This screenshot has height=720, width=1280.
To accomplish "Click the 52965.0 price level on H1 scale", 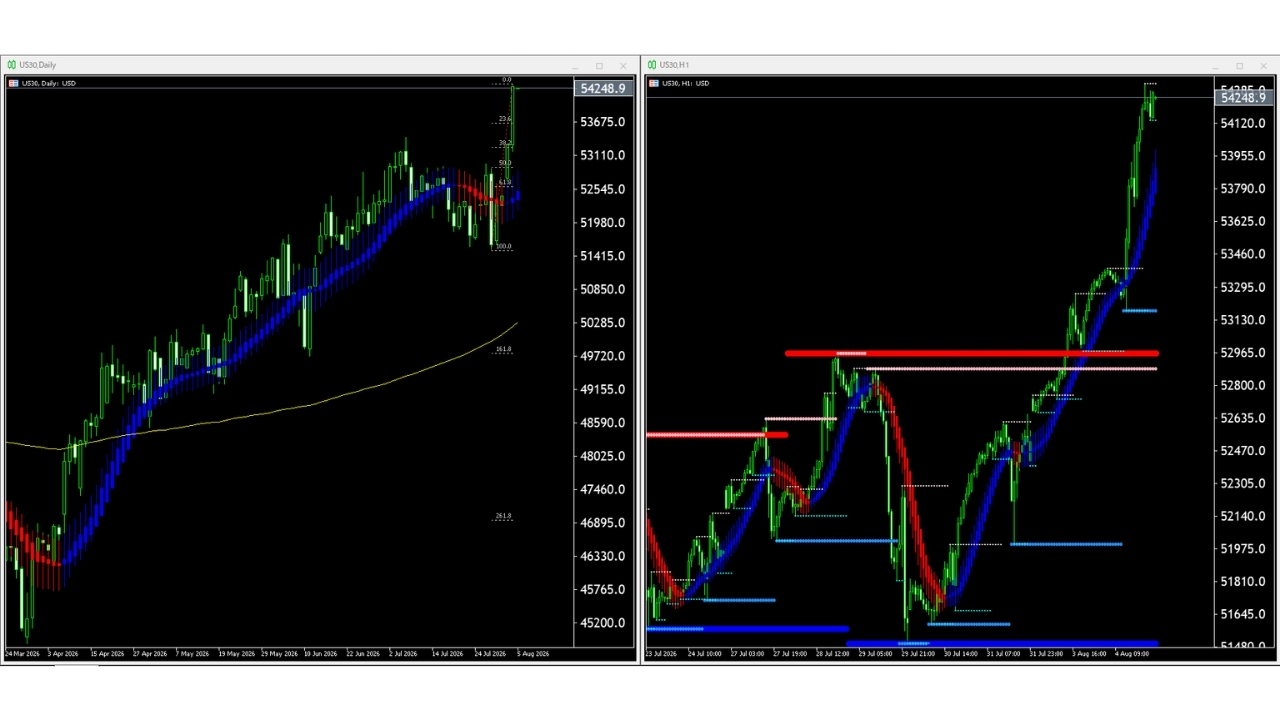I will (1242, 353).
